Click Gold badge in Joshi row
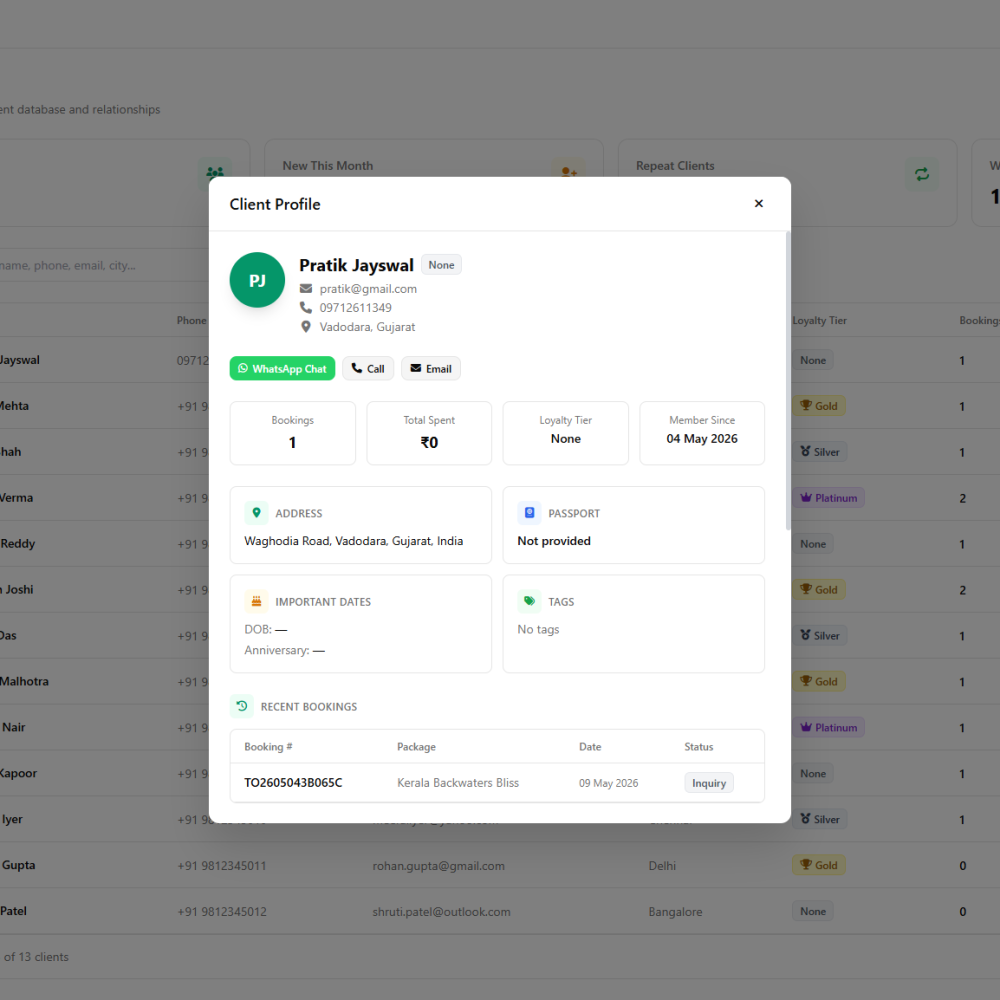Screen dimensions: 1000x1000 [819, 590]
